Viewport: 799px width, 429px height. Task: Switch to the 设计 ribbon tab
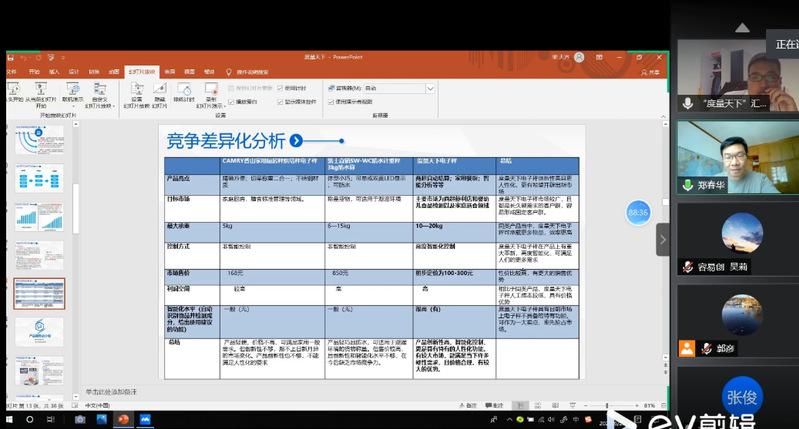[x=74, y=72]
